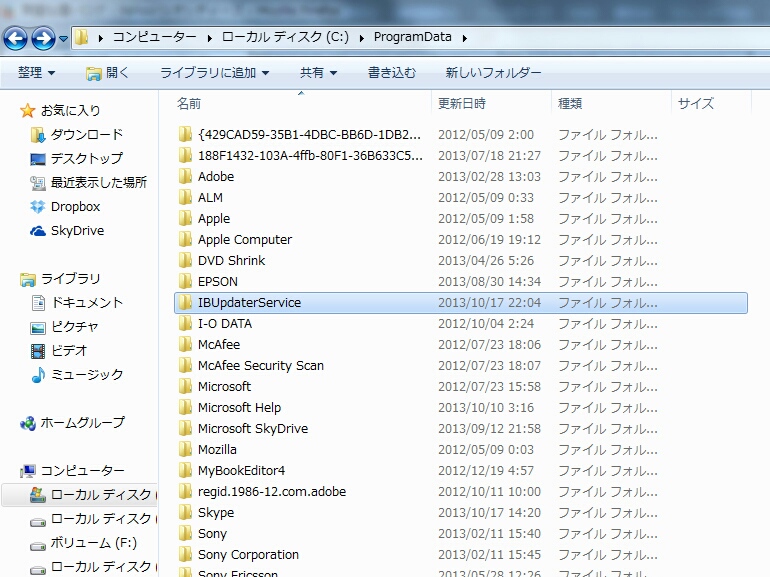This screenshot has width=770, height=577.
Task: Click the ドキュメント library icon
Action: click(38, 303)
